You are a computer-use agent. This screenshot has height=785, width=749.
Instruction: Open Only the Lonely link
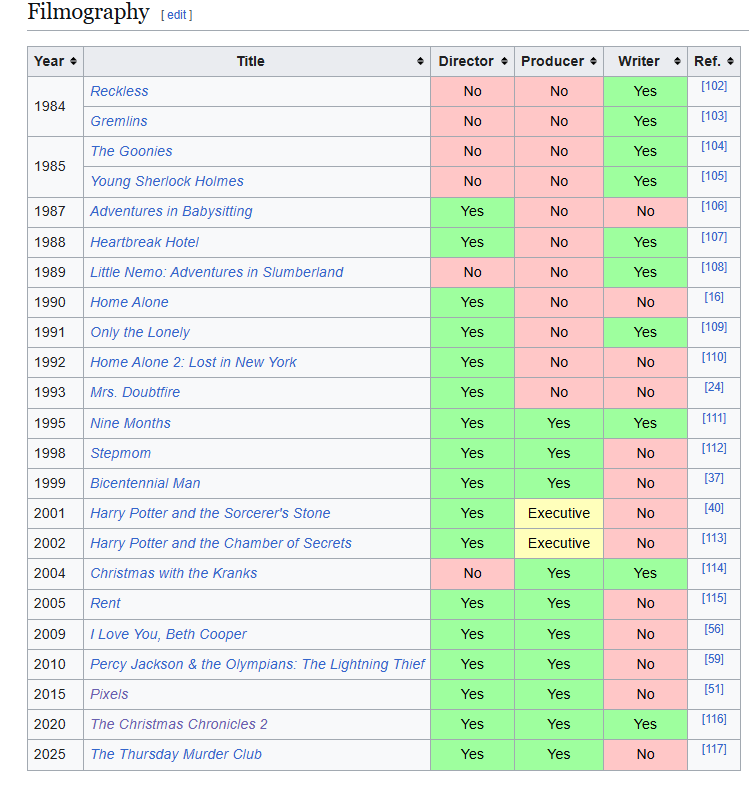[x=140, y=332]
